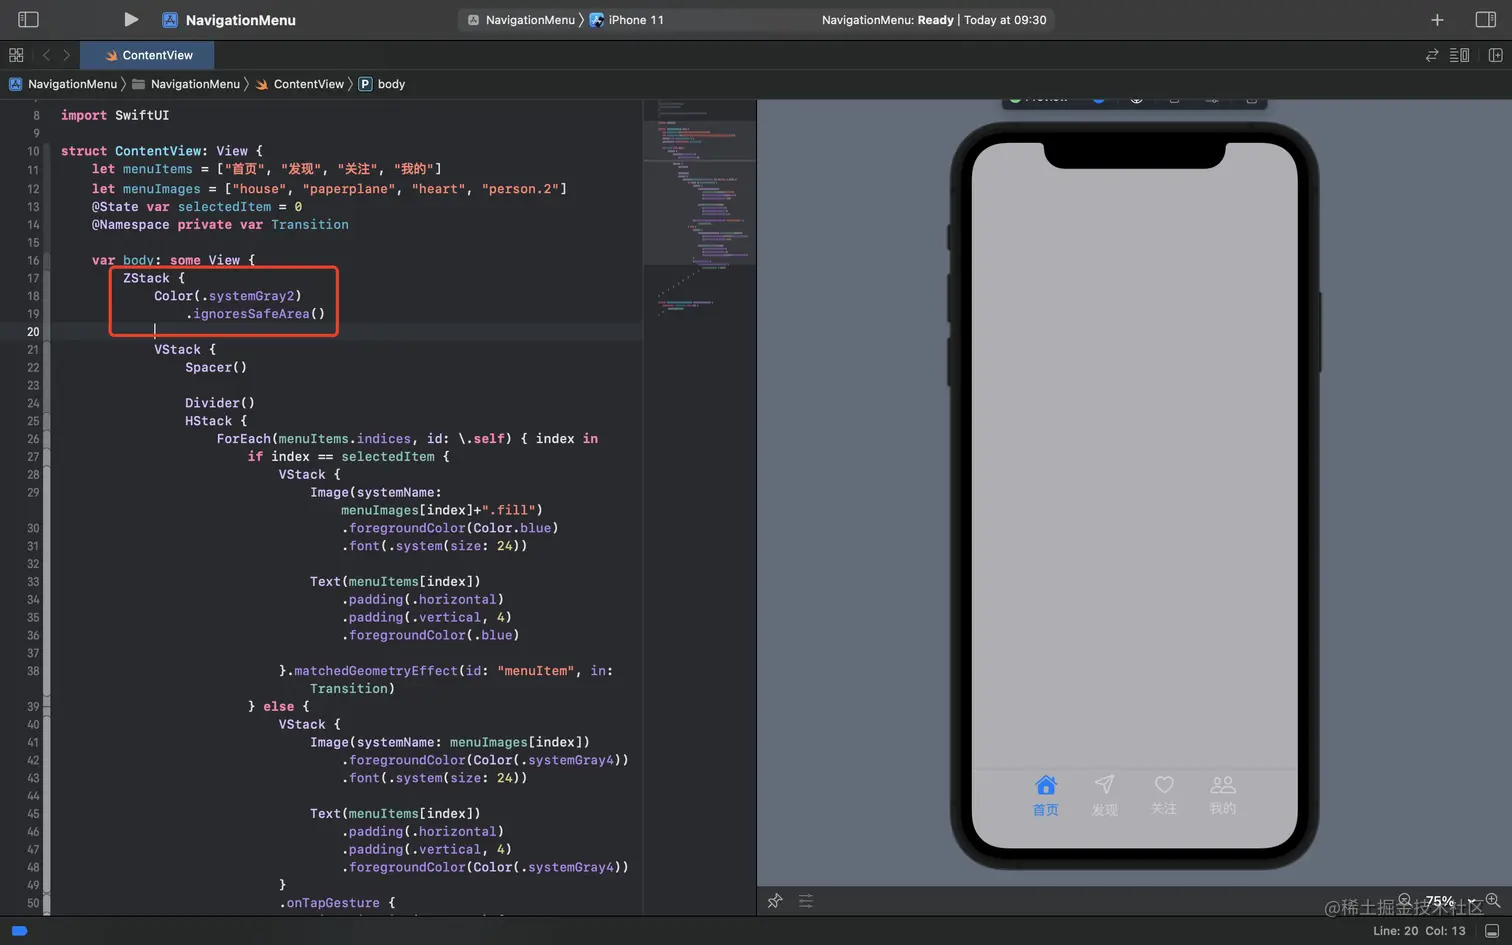Open the related items grid menu
The height and width of the screenshot is (945, 1512).
pos(16,55)
